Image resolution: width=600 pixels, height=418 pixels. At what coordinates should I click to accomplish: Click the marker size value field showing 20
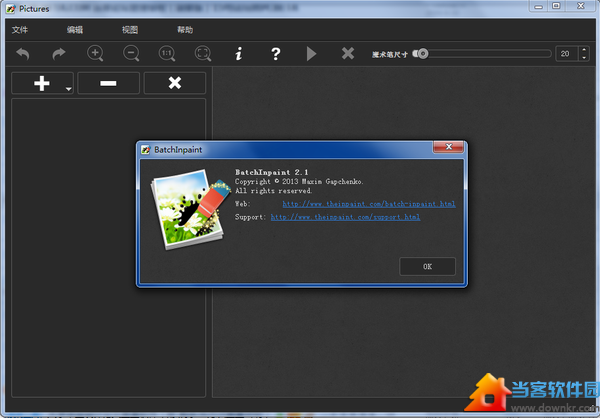pos(566,54)
